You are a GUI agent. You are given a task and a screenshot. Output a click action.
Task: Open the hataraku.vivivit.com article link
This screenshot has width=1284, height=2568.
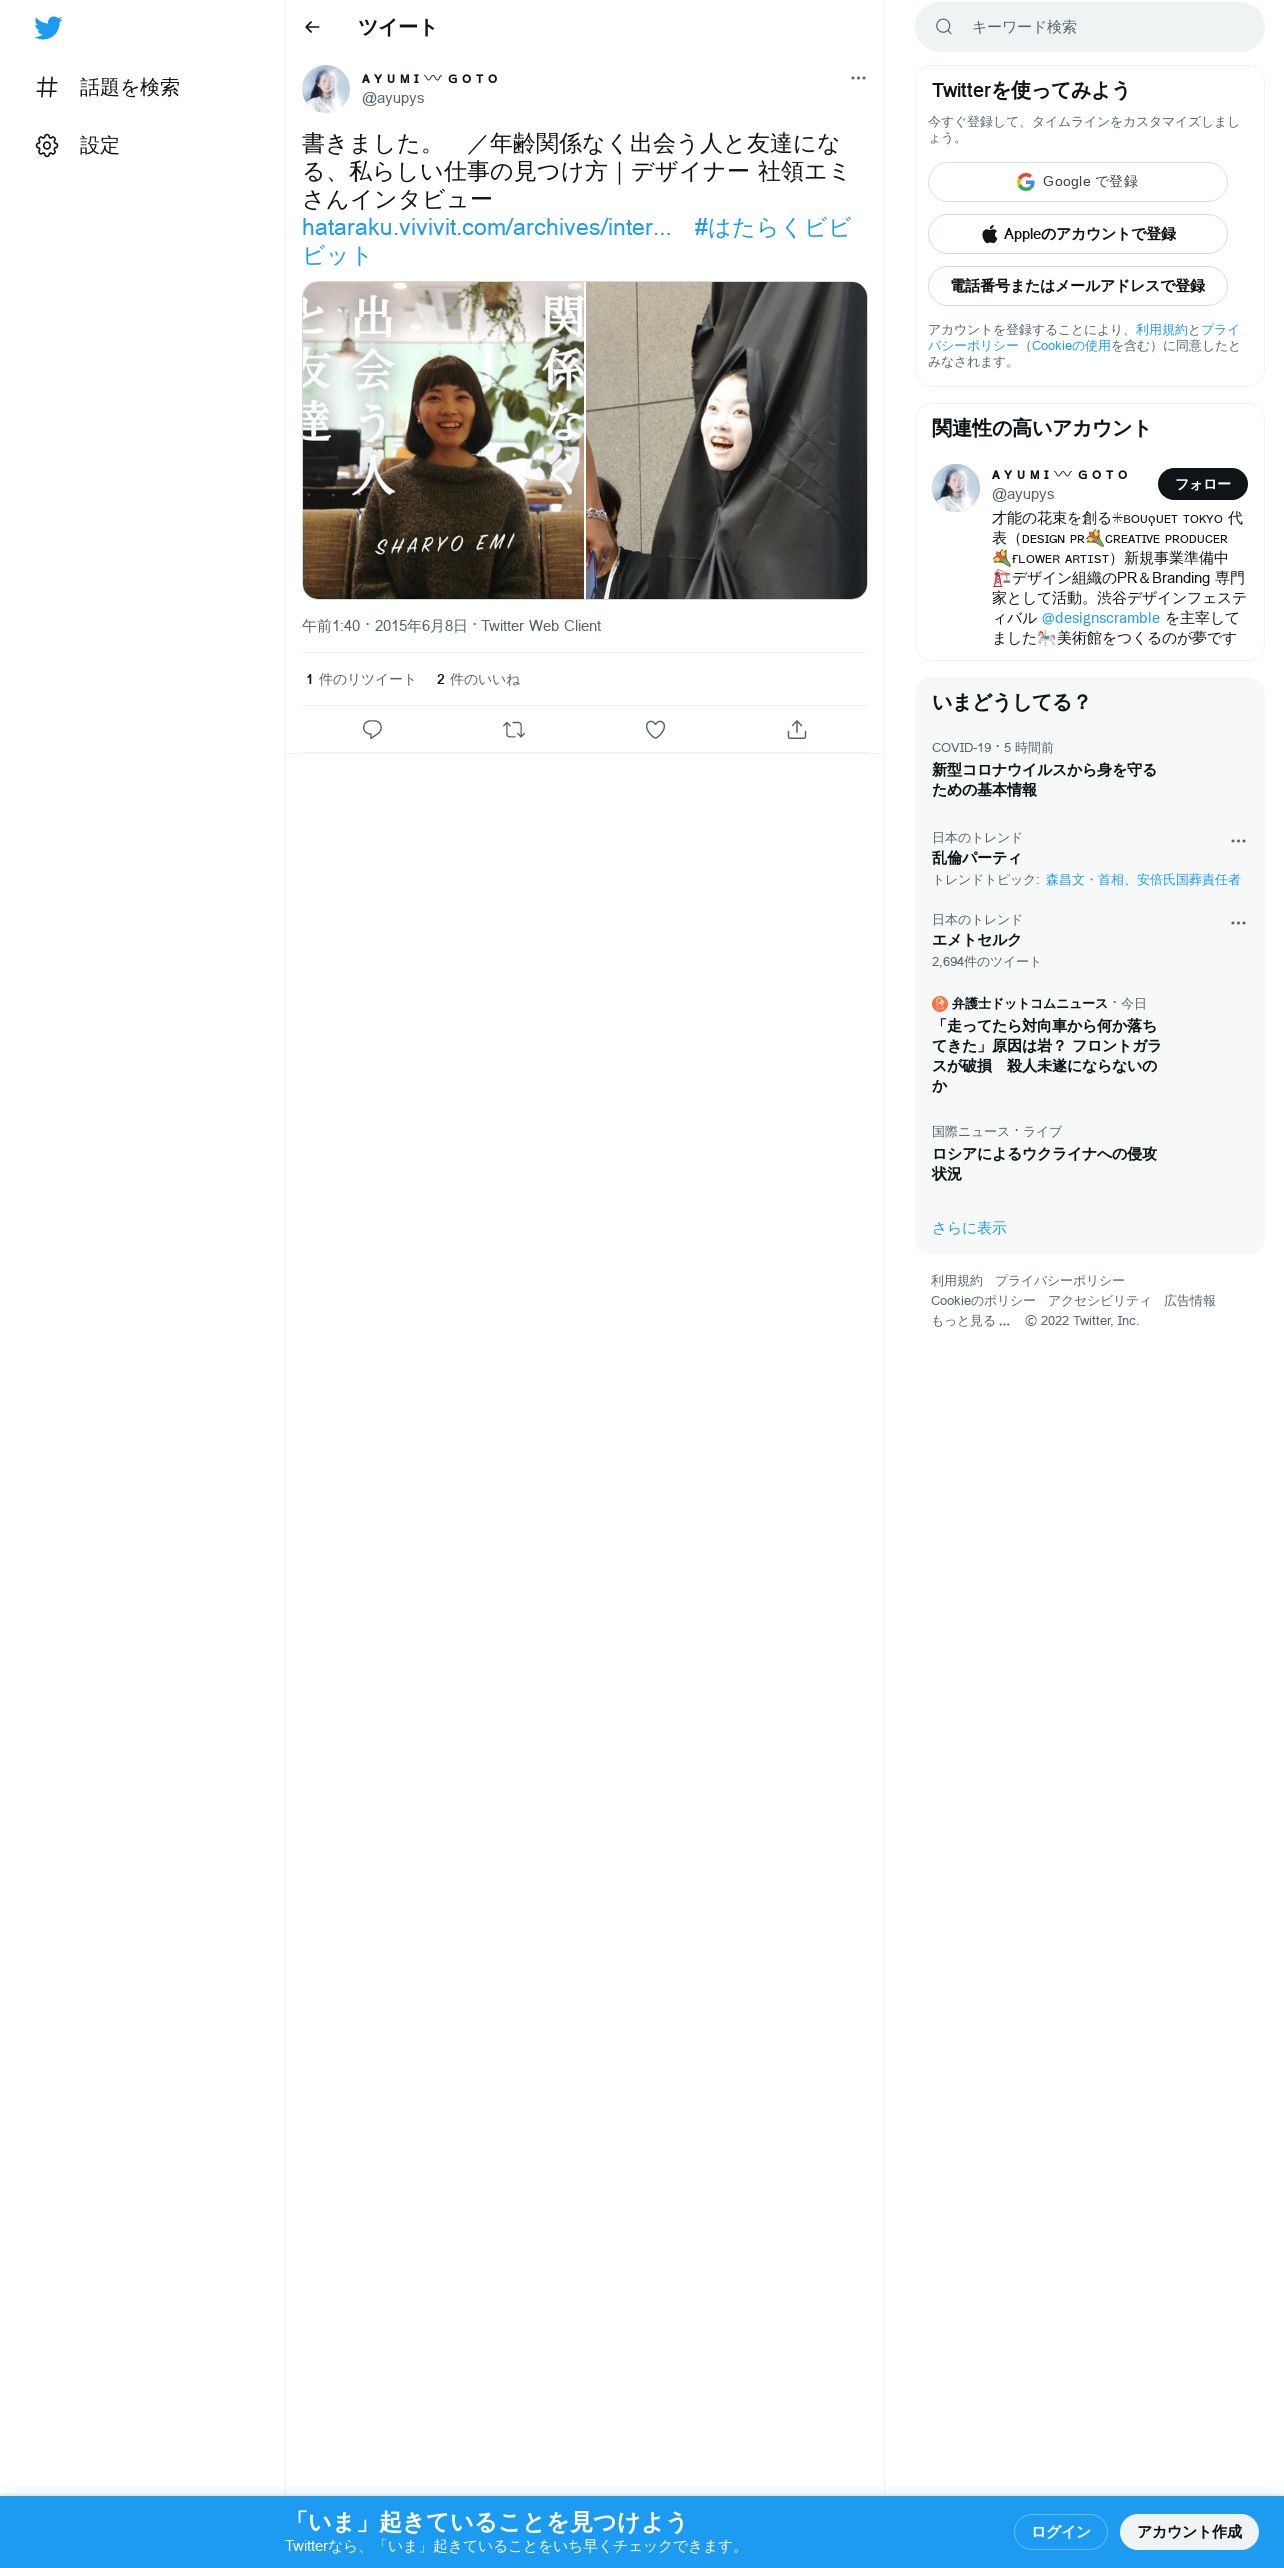tap(486, 228)
